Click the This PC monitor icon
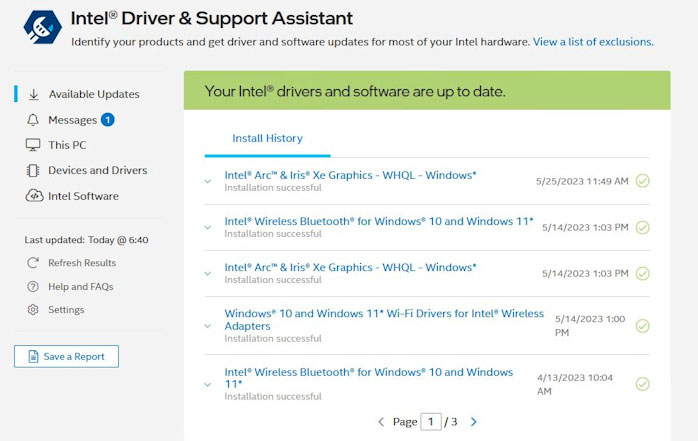The width and height of the screenshot is (698, 441). coord(33,145)
